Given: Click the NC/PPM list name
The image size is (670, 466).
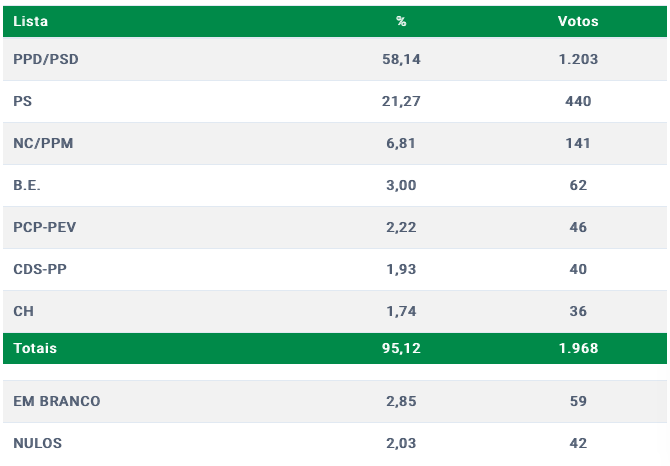Looking at the screenshot, I should (x=43, y=143).
